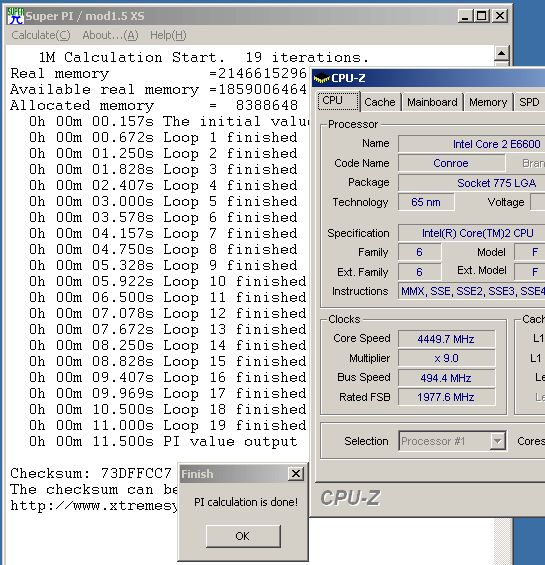Select the SPD tab in CPU-Z

529,102
